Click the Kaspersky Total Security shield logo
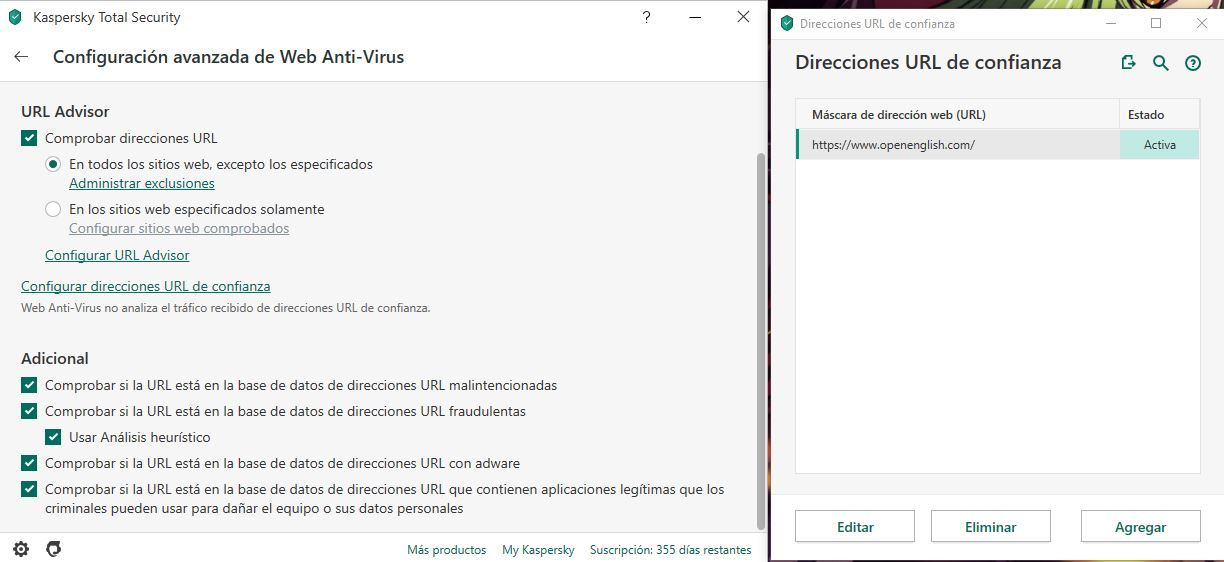 click(x=15, y=17)
